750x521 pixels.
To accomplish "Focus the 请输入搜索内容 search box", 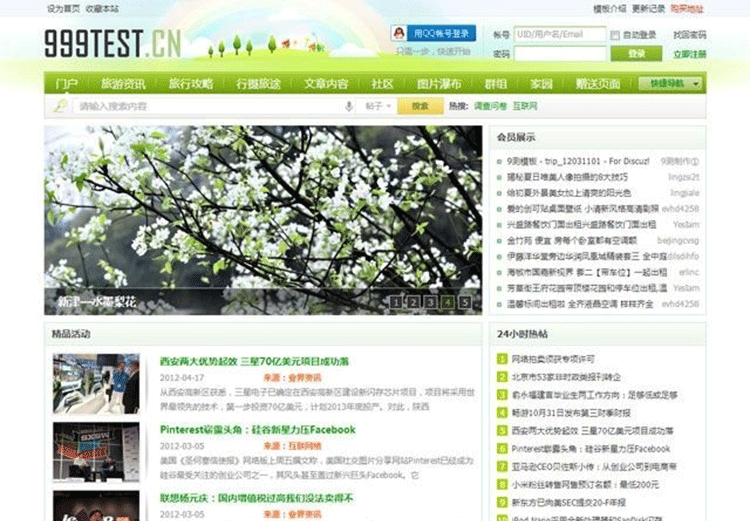I will click(208, 106).
